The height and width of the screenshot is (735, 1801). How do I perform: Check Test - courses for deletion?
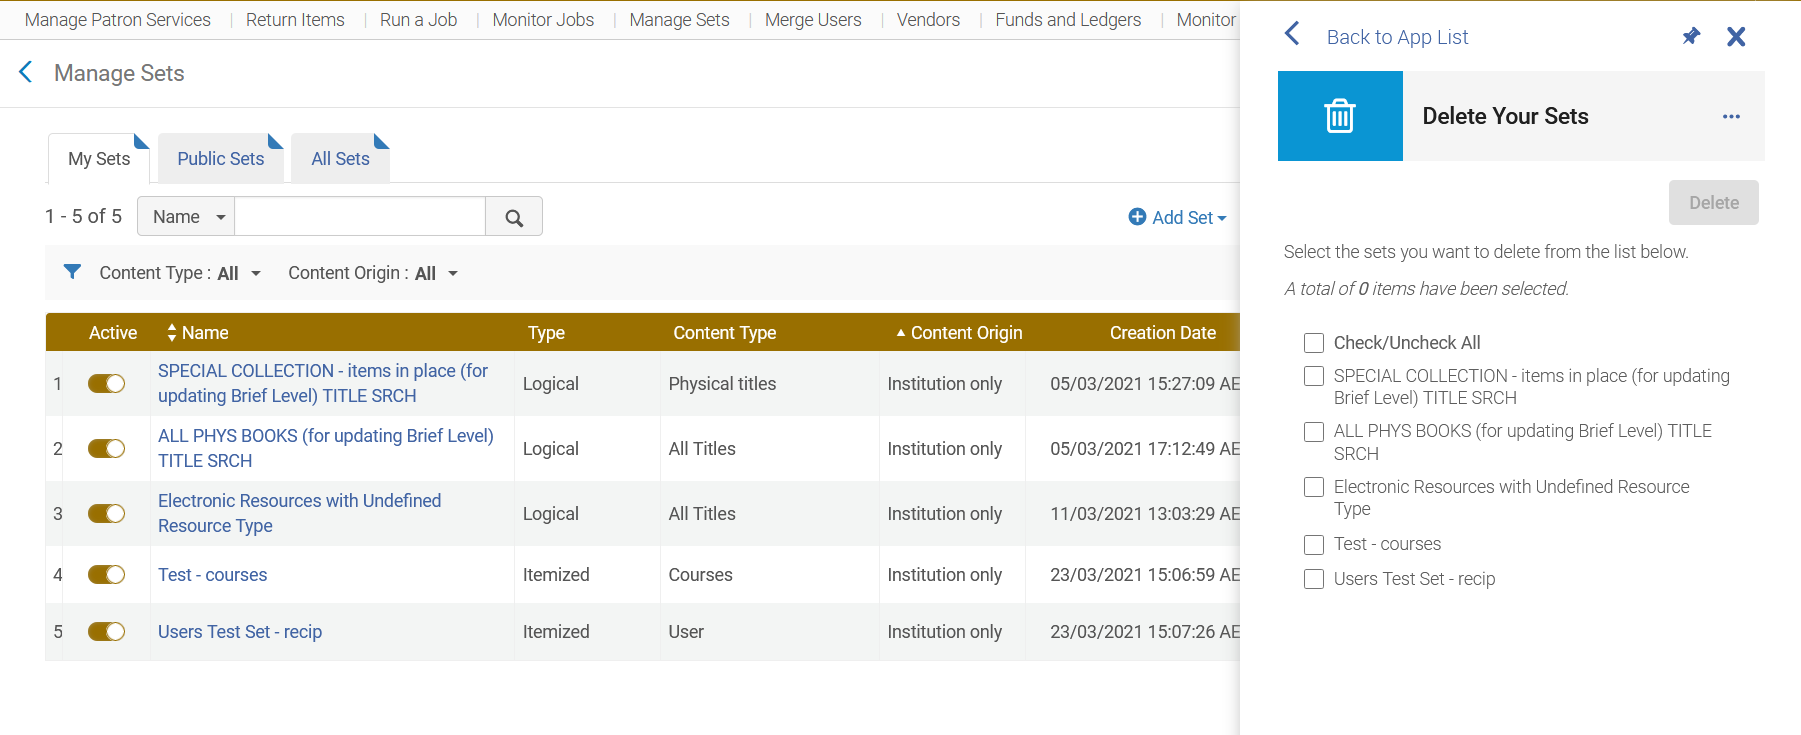click(1314, 545)
